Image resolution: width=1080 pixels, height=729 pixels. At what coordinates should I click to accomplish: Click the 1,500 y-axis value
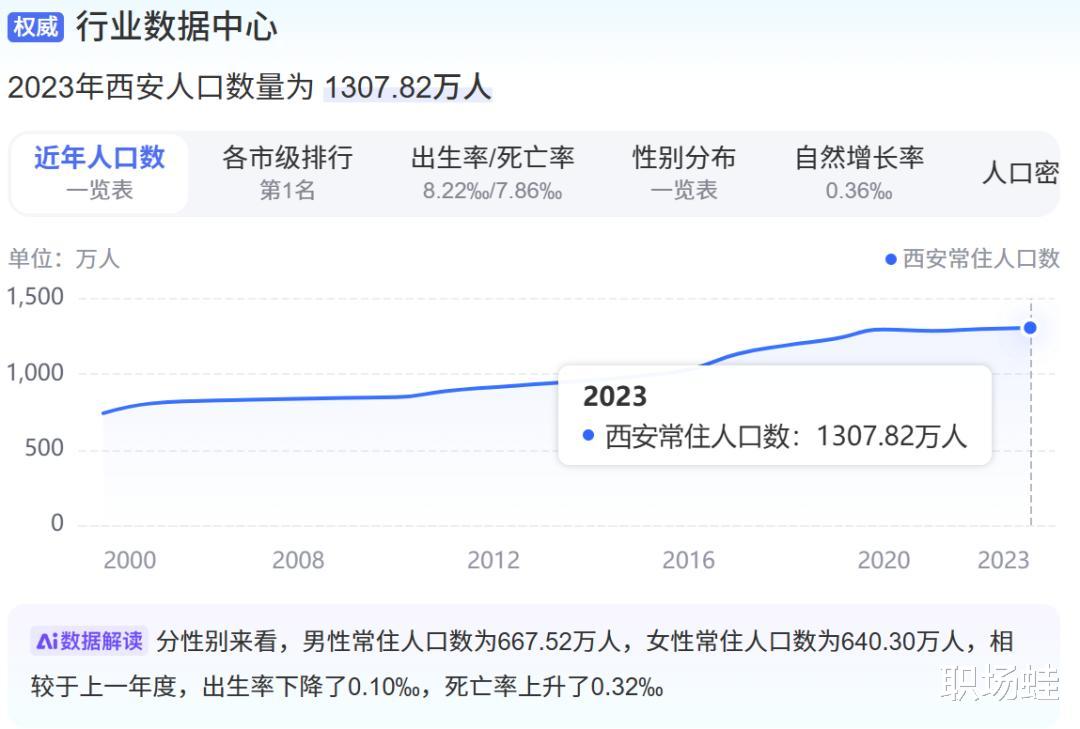click(35, 297)
